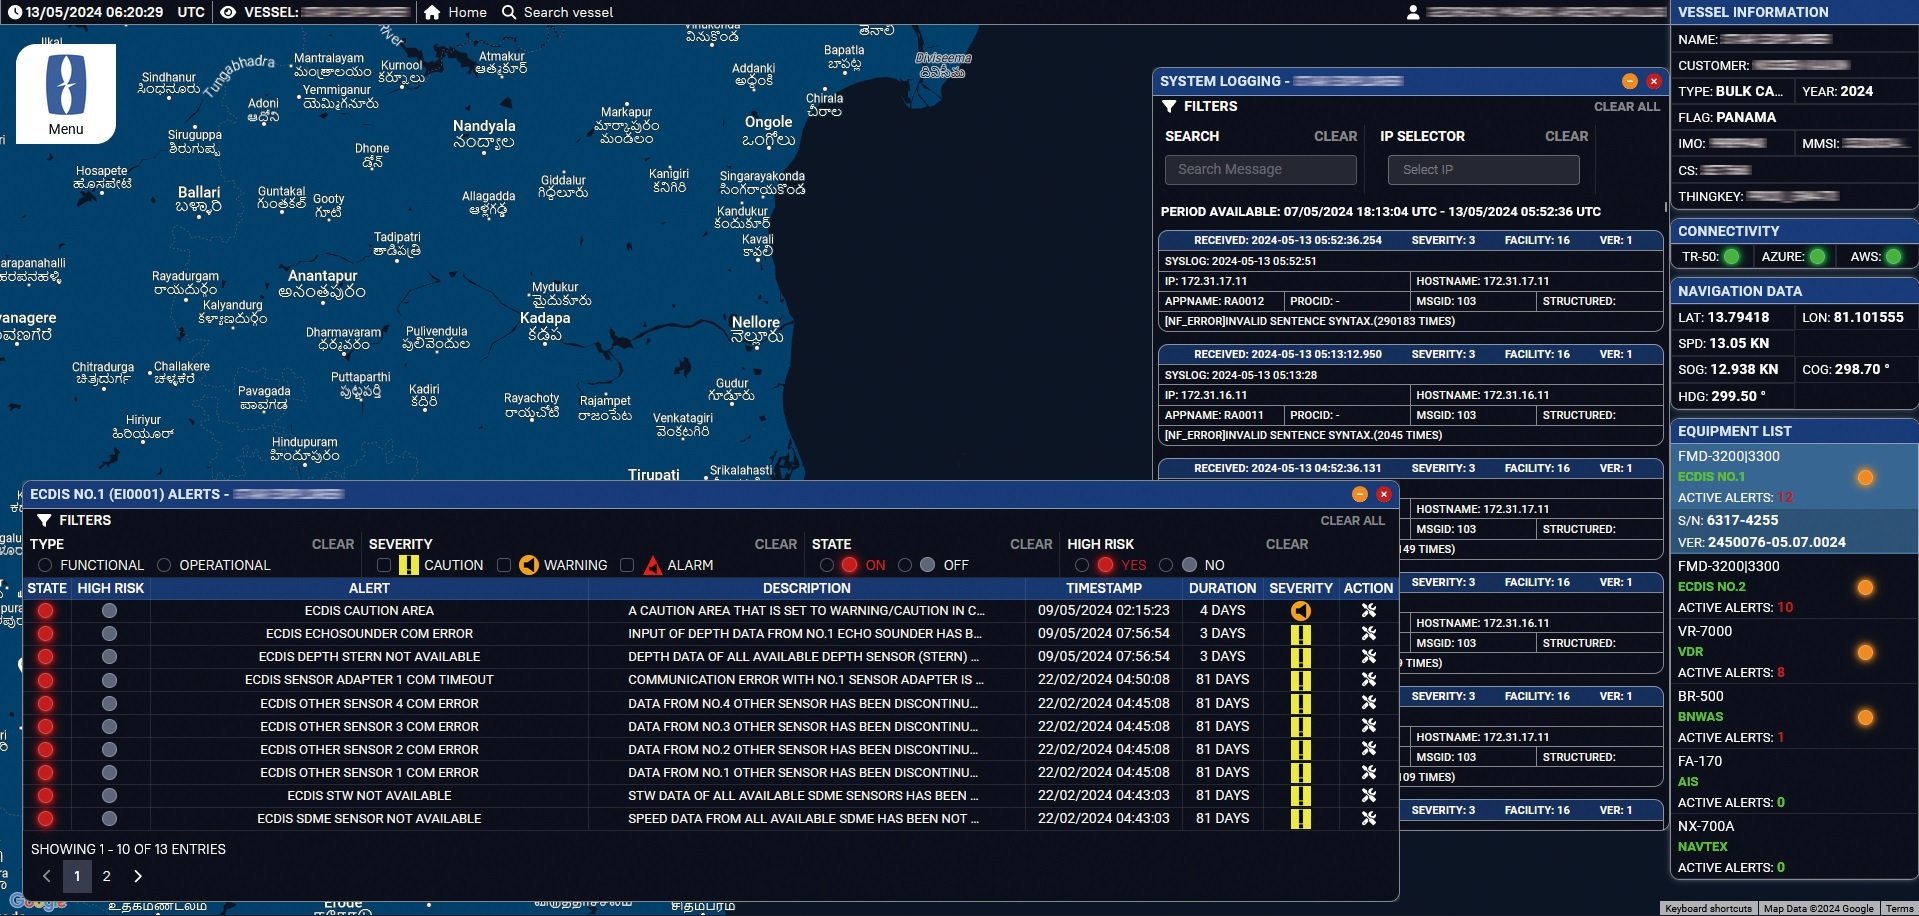Go to previous alerts page arrow
Viewport: 1919px width, 916px height.
coord(46,876)
